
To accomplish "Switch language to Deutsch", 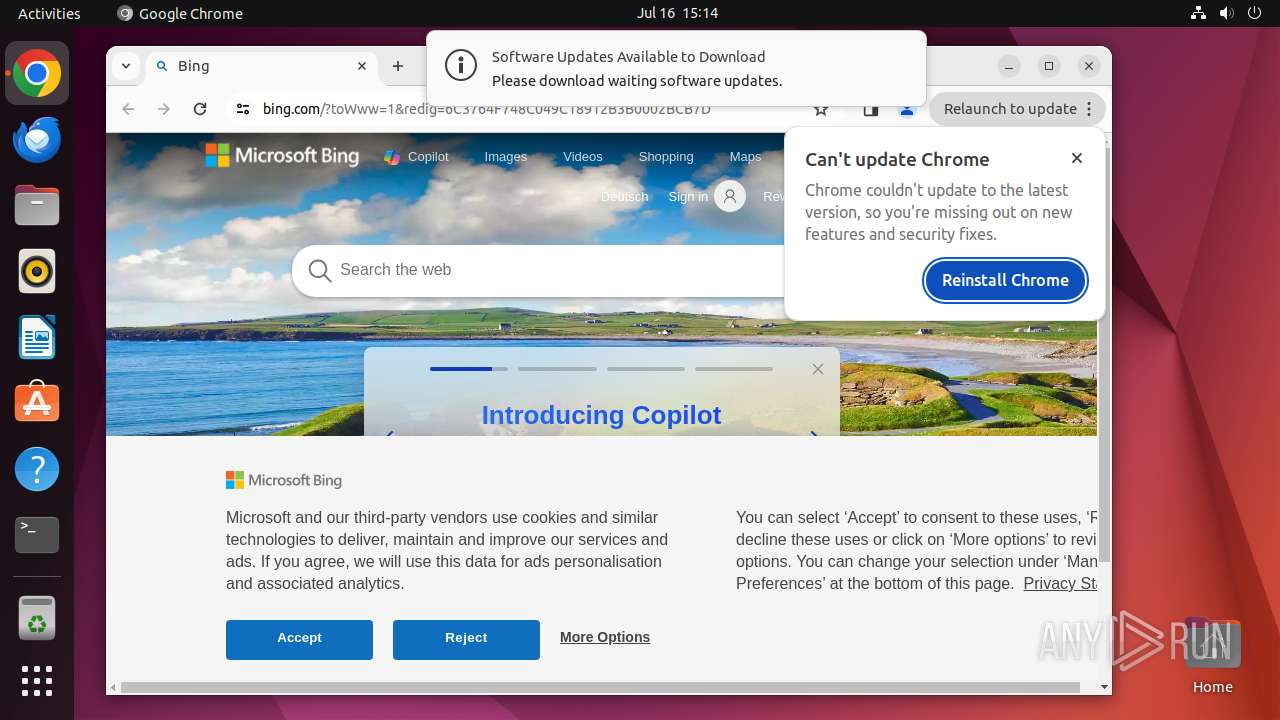I will tap(625, 197).
